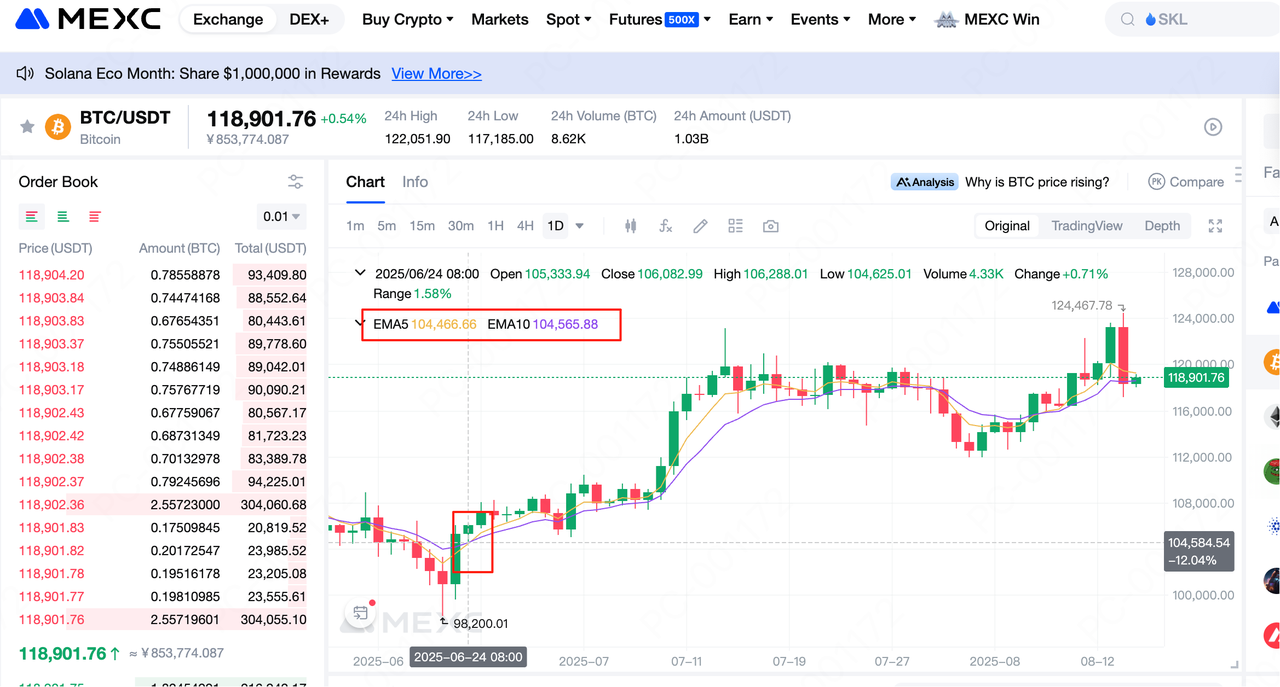This screenshot has height=687, width=1280.
Task: Open the candlestick chart style icon
Action: pyautogui.click(x=630, y=226)
